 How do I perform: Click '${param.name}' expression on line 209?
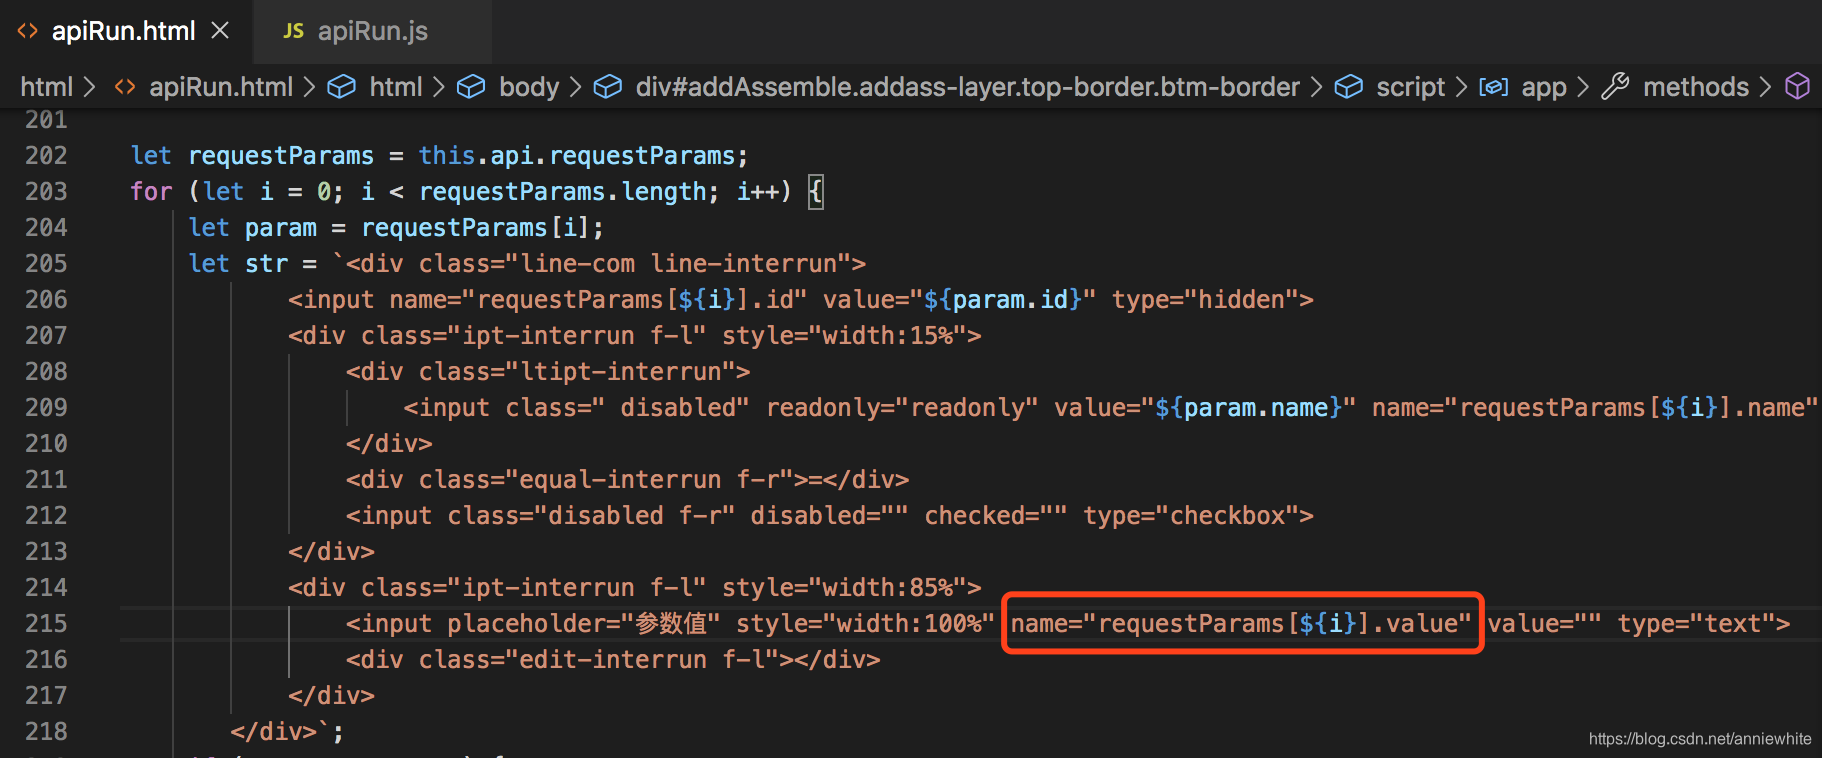[1249, 408]
